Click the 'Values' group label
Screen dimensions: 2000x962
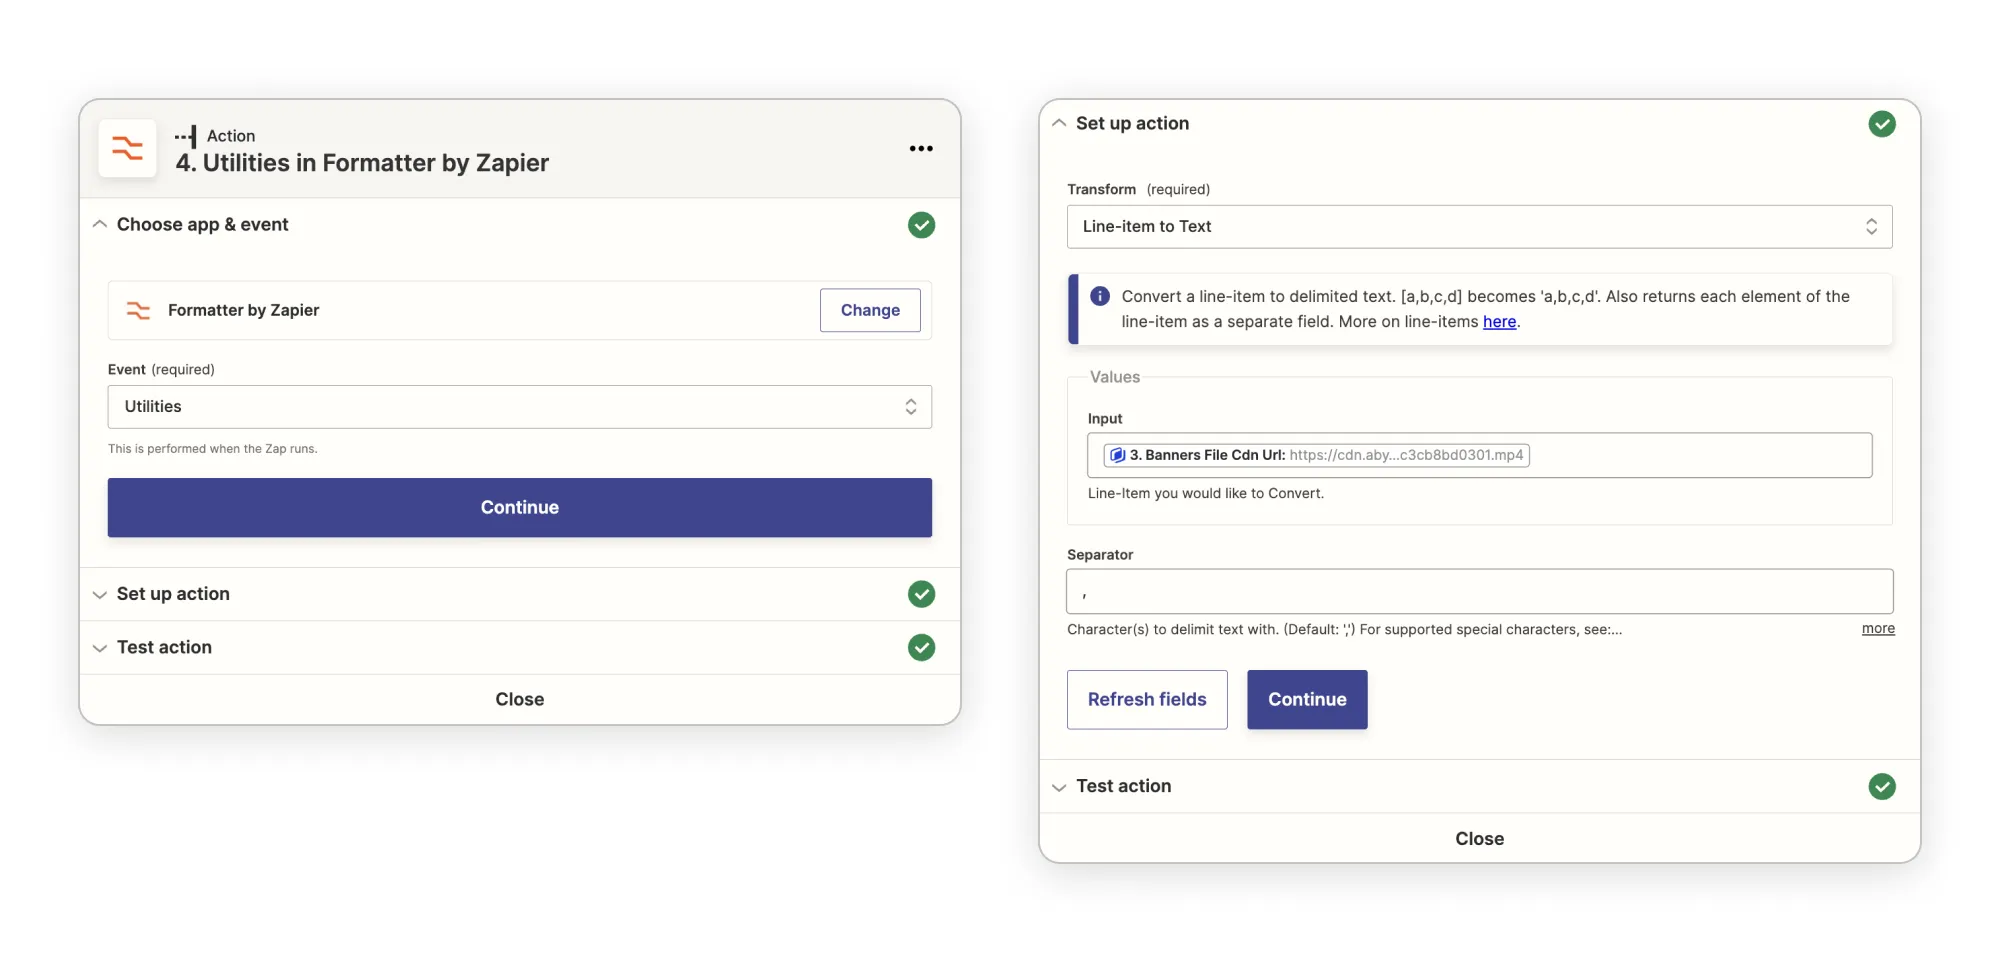pos(1115,377)
